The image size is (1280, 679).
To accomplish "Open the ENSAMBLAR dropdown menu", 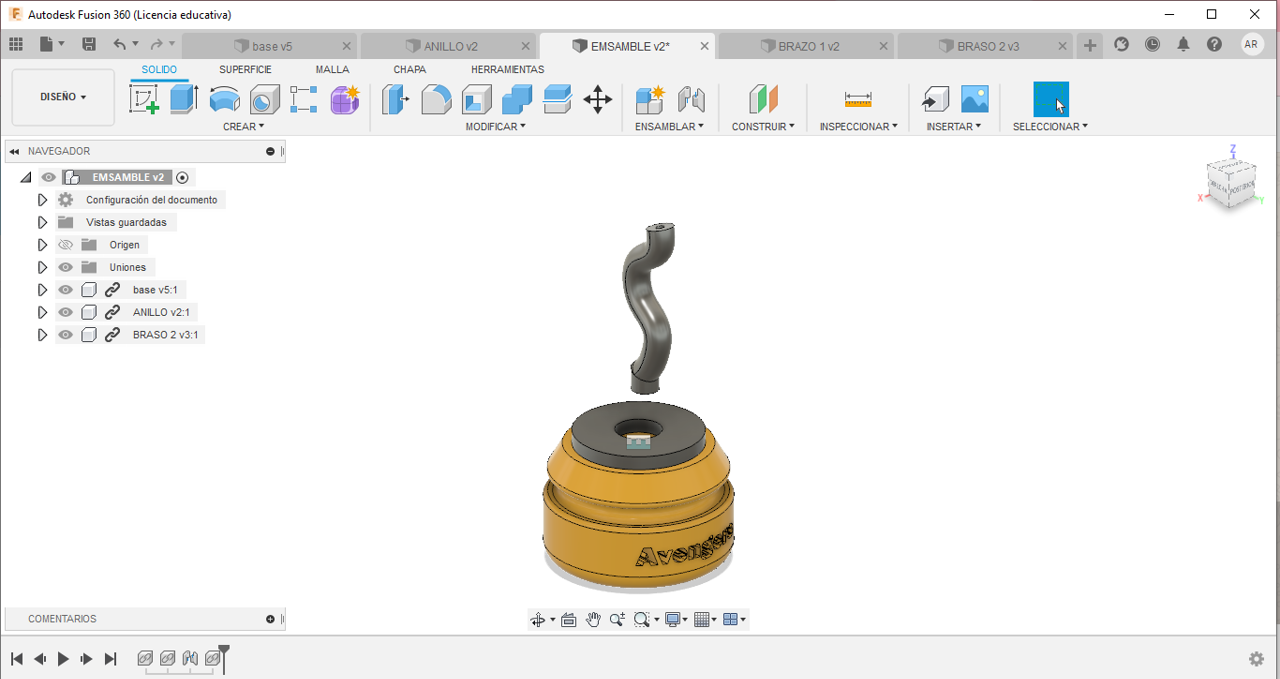I will pyautogui.click(x=670, y=127).
